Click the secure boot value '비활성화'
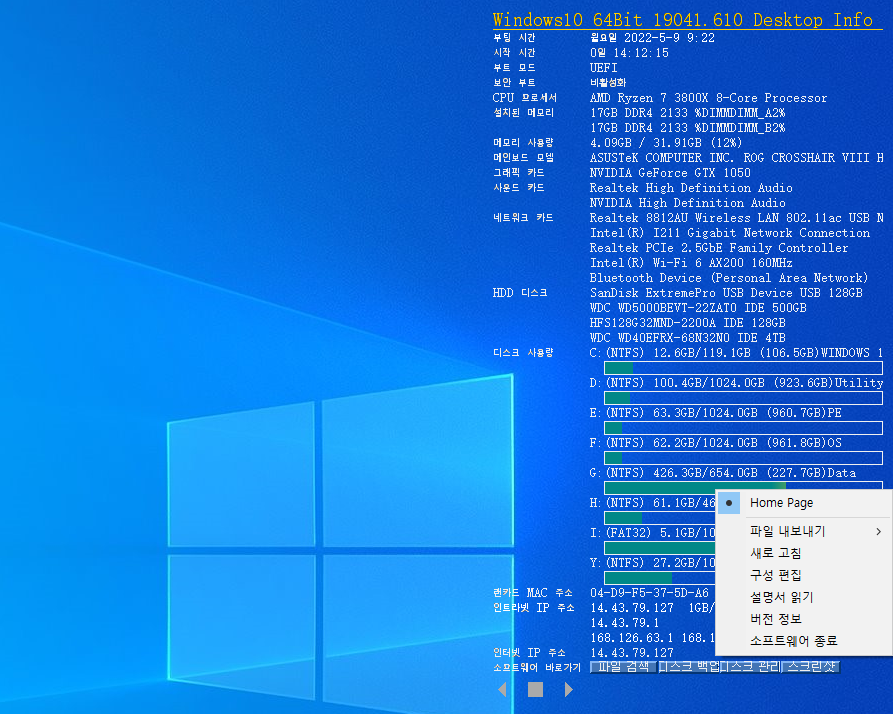This screenshot has width=893, height=714. point(608,83)
